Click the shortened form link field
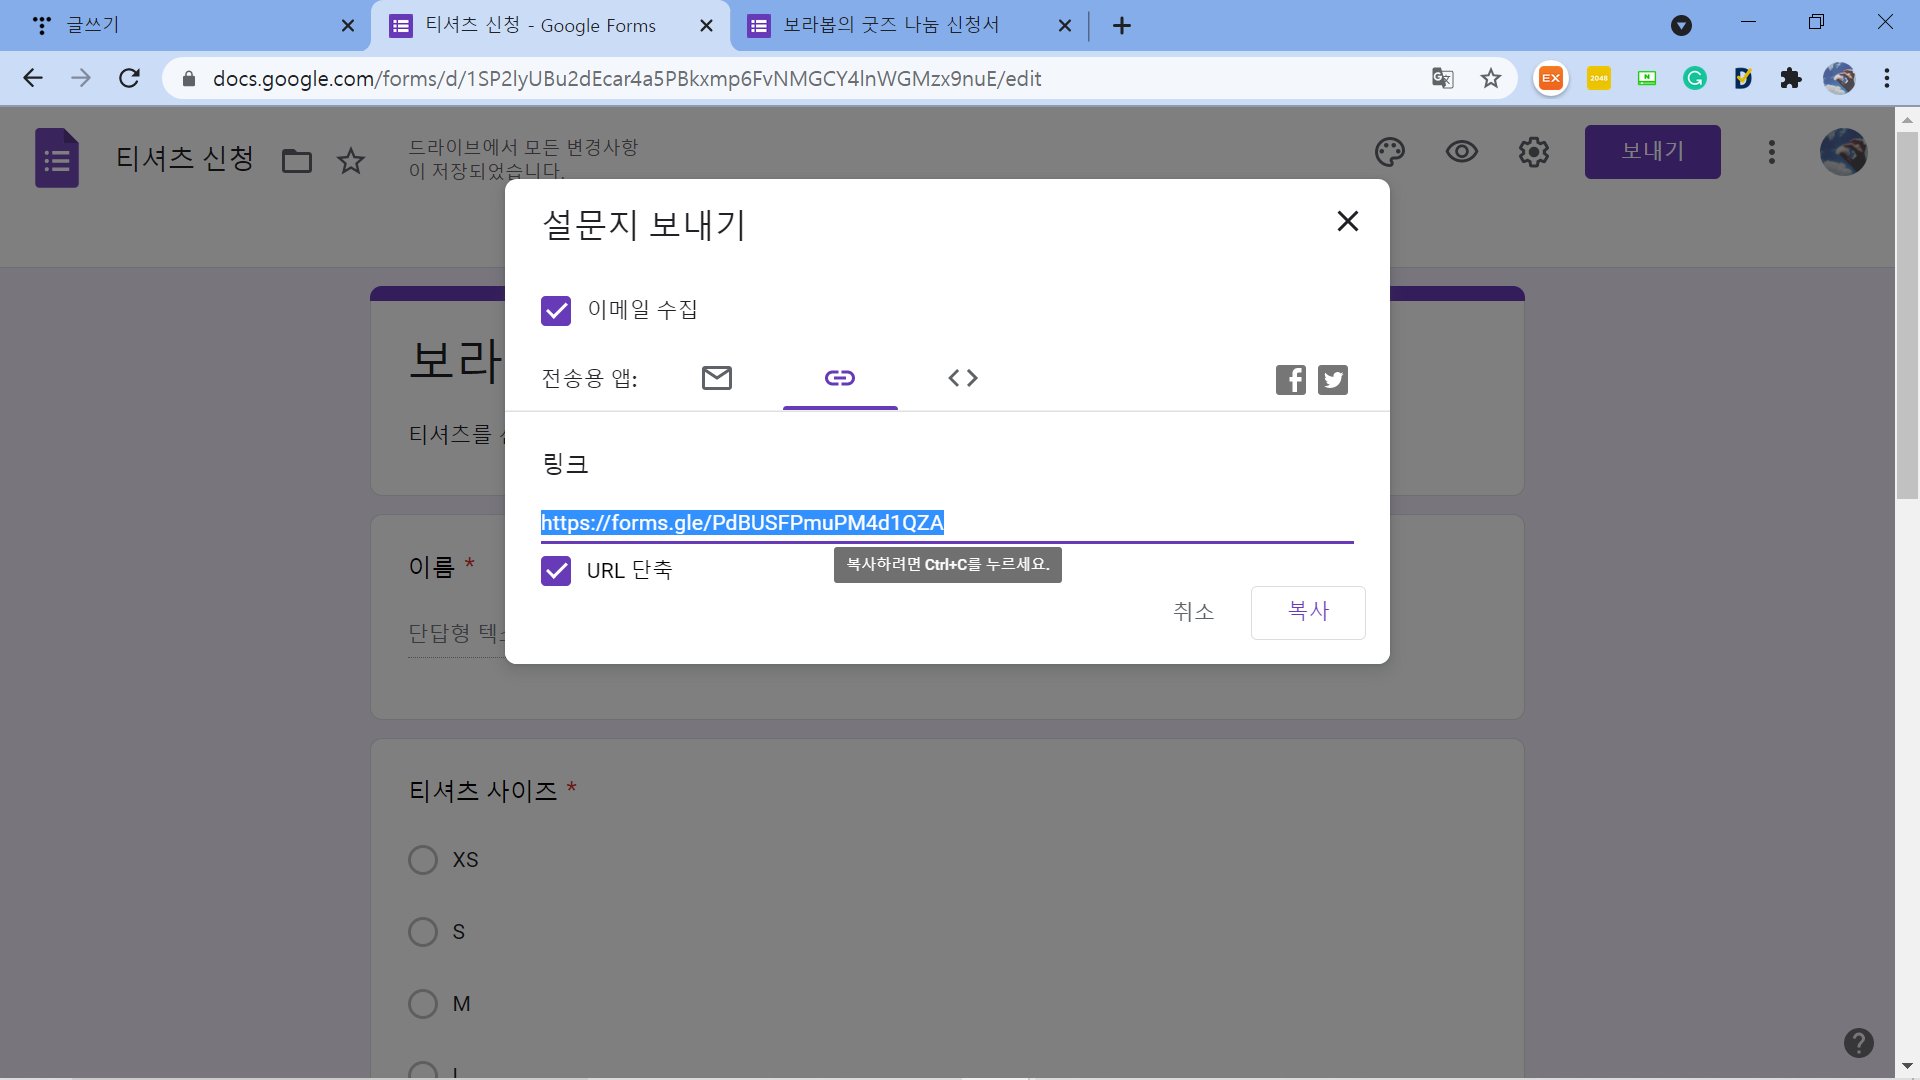Viewport: 1920px width, 1080px height. 945,523
